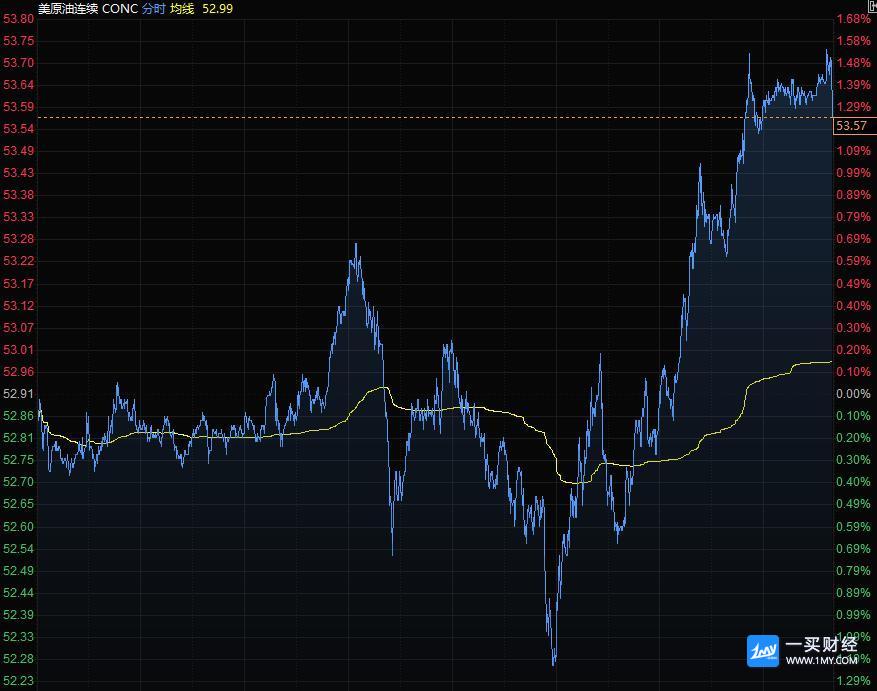Click the red 0.99% percent label
The image size is (877, 691).
(854, 173)
